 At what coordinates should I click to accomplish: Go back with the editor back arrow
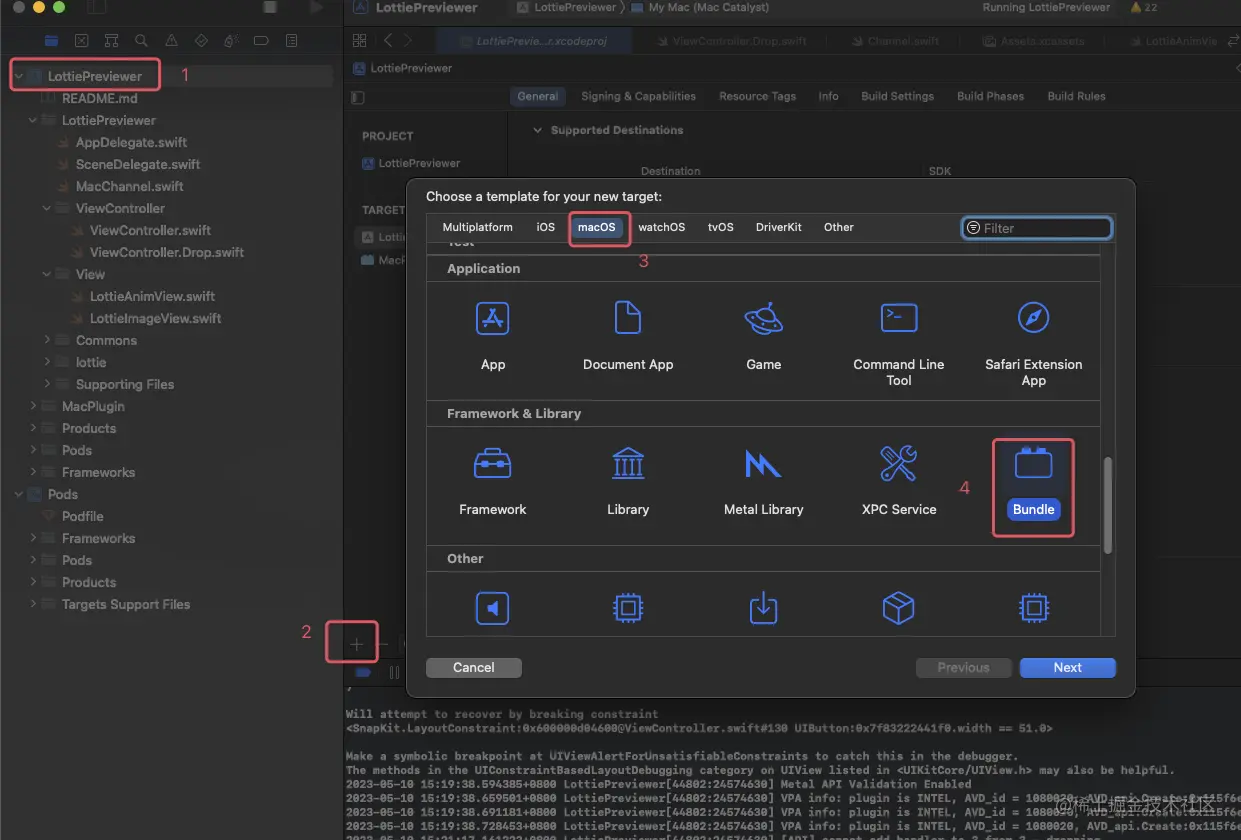[x=388, y=41]
